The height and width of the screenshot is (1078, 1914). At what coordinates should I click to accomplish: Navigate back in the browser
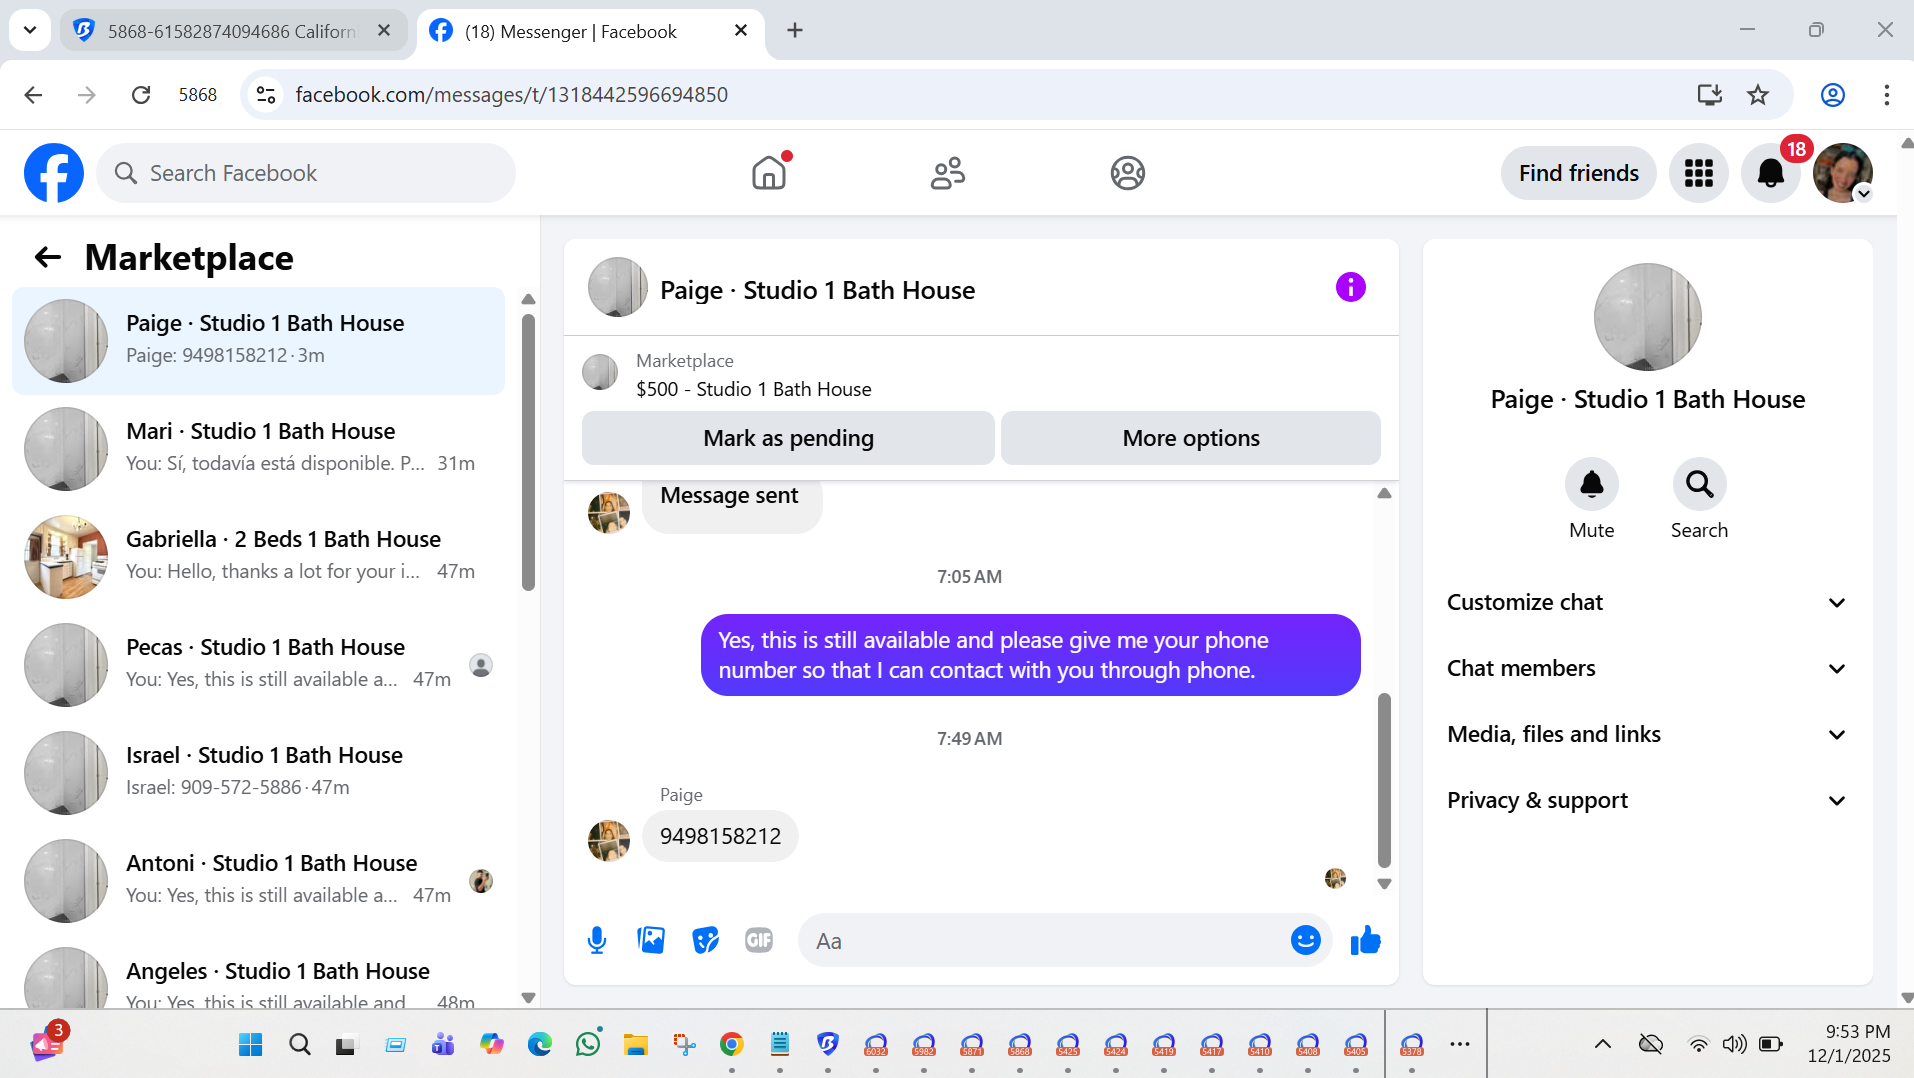(x=33, y=95)
